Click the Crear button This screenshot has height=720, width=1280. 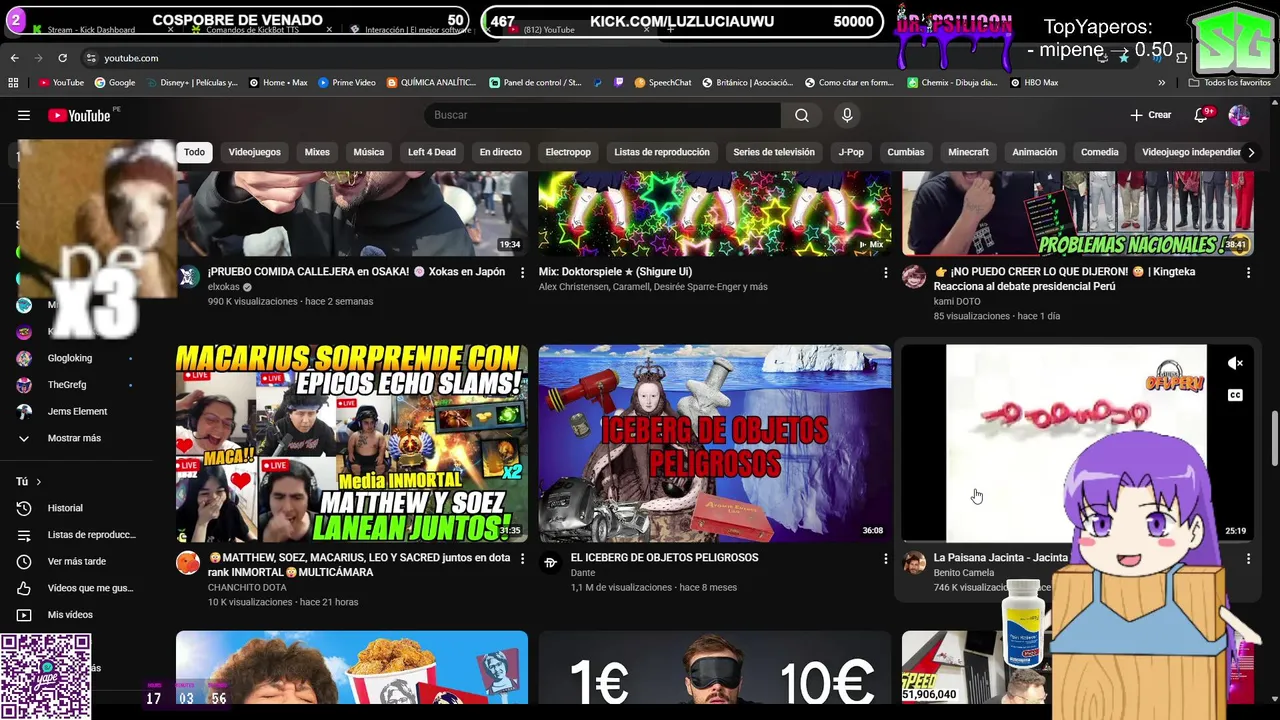tap(1150, 115)
